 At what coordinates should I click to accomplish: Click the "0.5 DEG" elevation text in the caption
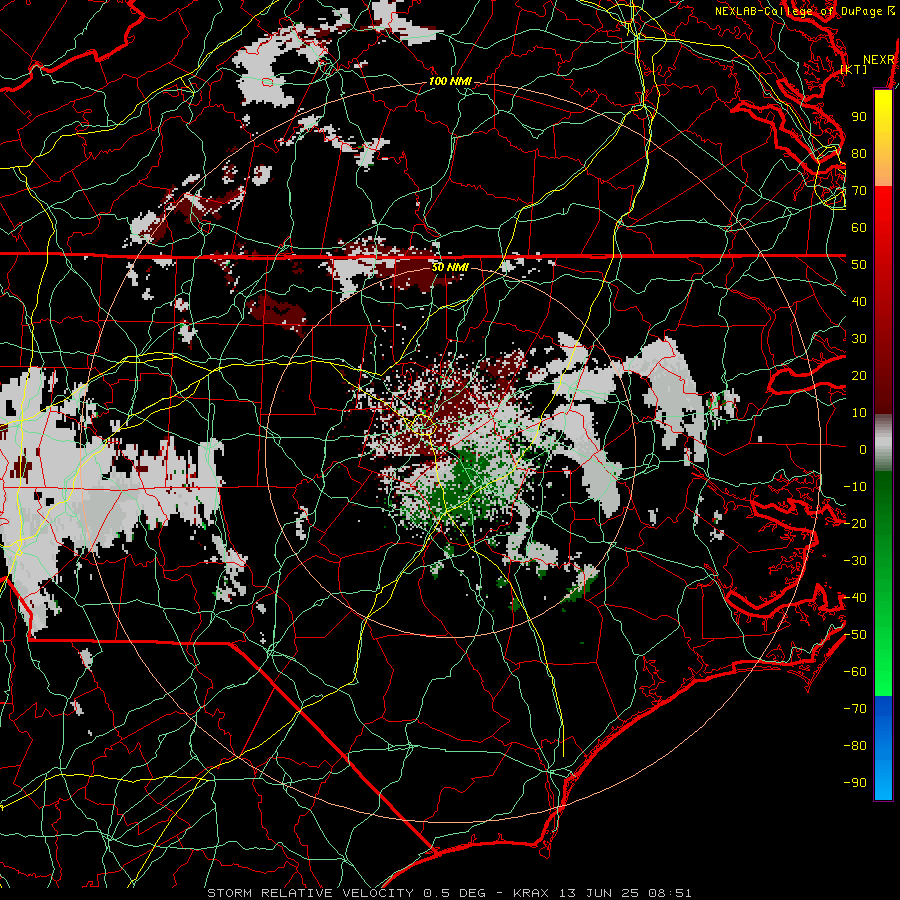454,893
